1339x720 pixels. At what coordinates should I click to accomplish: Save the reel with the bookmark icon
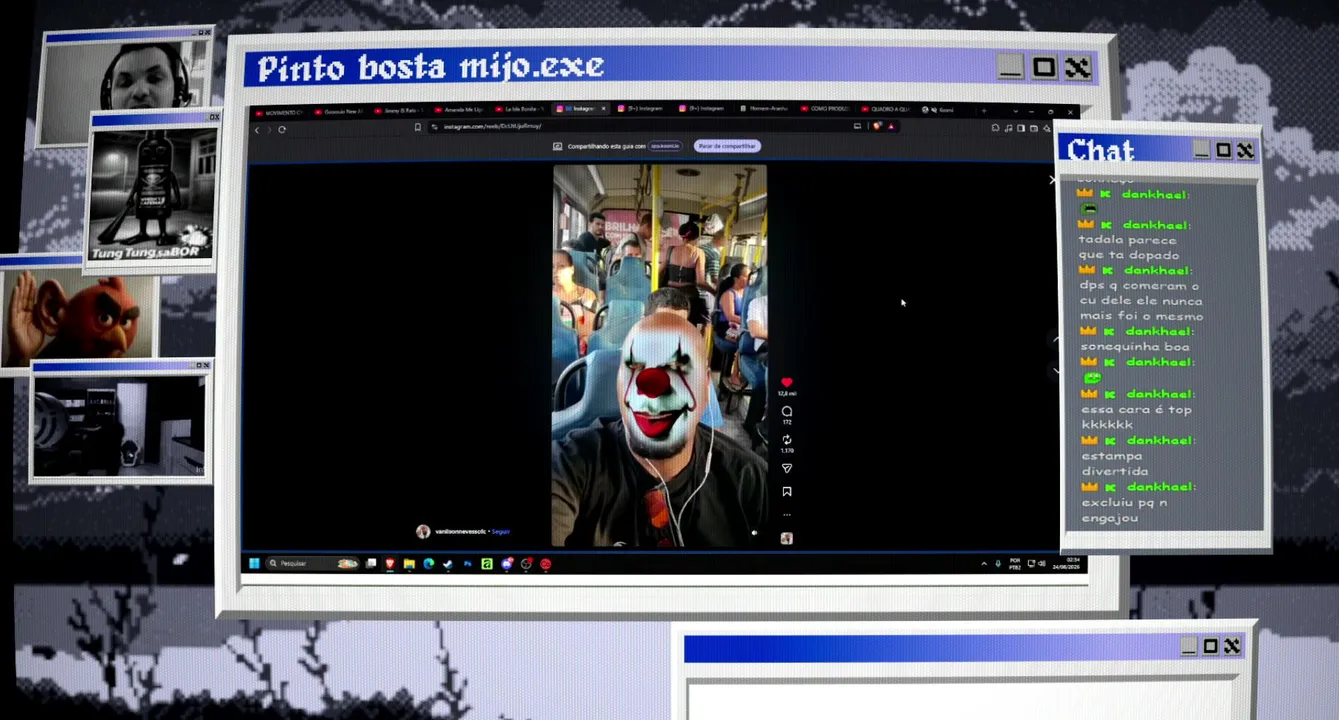(x=786, y=492)
